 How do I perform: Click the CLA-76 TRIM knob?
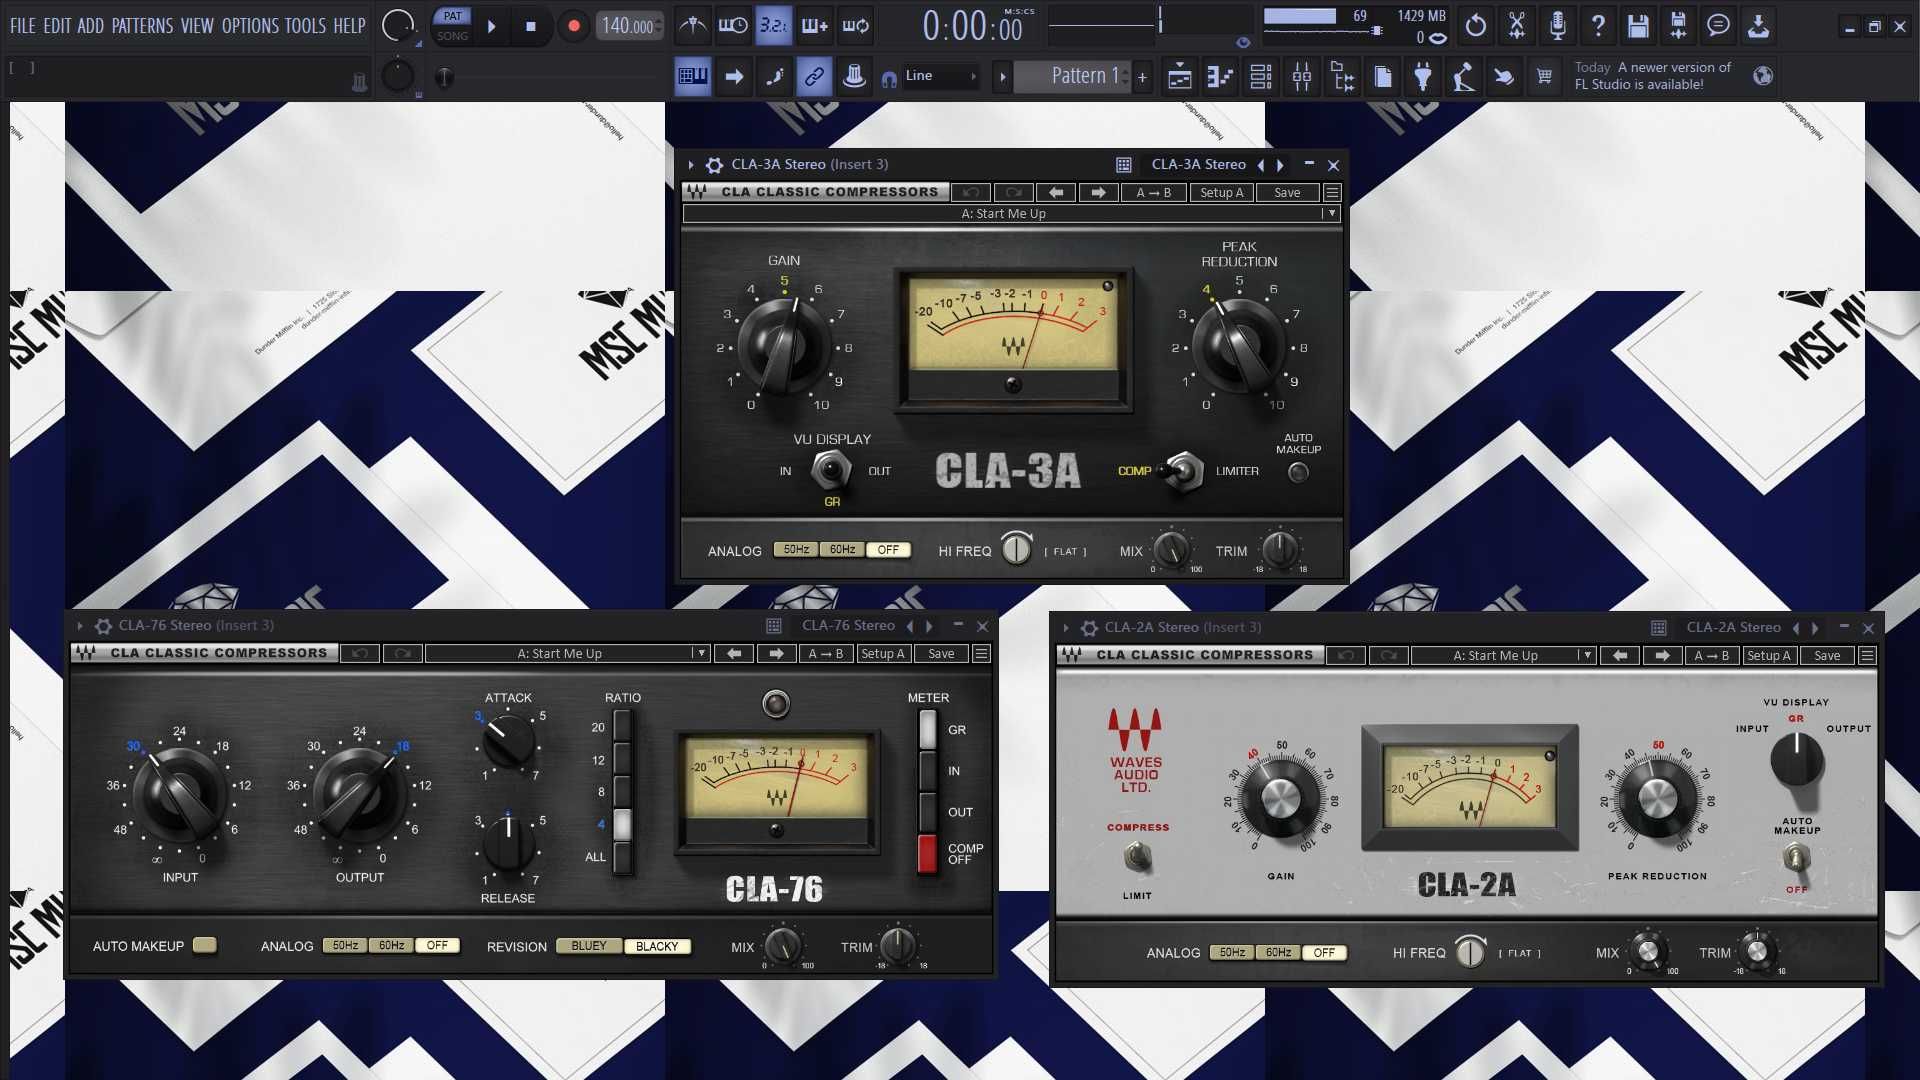(898, 944)
